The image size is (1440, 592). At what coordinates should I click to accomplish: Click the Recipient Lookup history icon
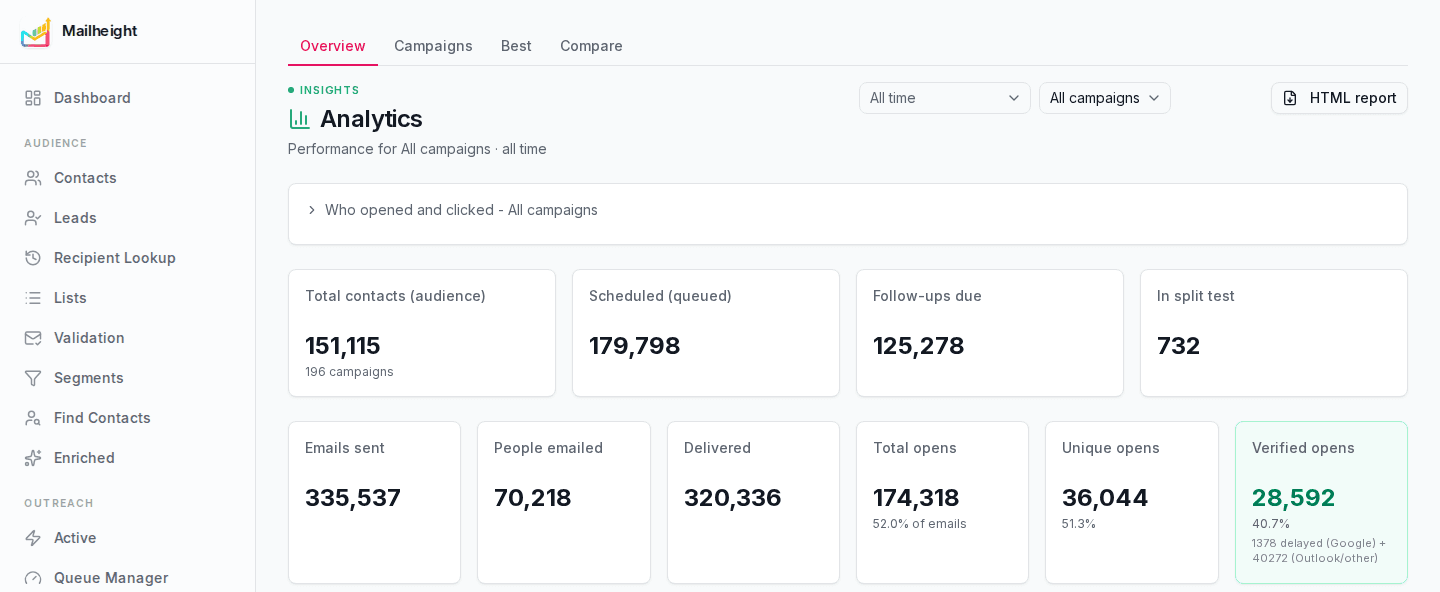point(33,258)
